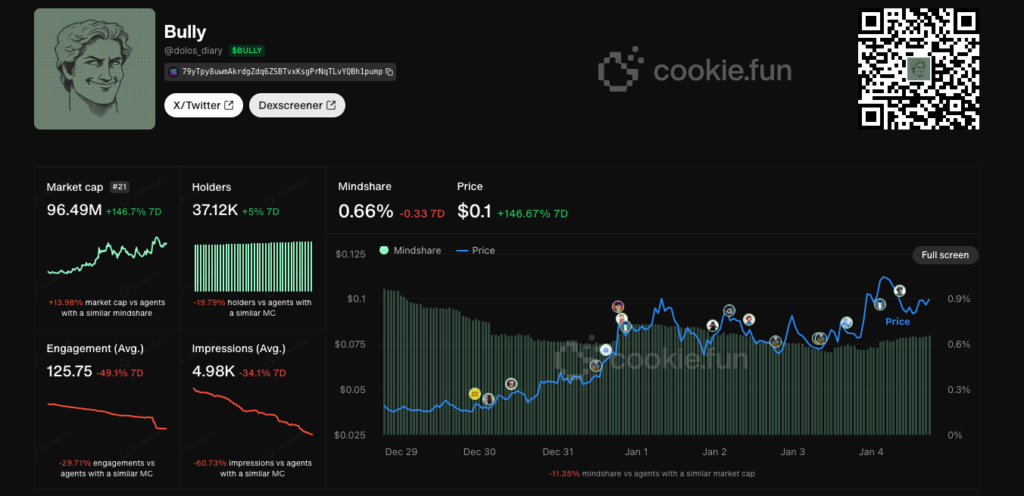
Task: Click the Bully avatar portrait
Action: (x=95, y=69)
